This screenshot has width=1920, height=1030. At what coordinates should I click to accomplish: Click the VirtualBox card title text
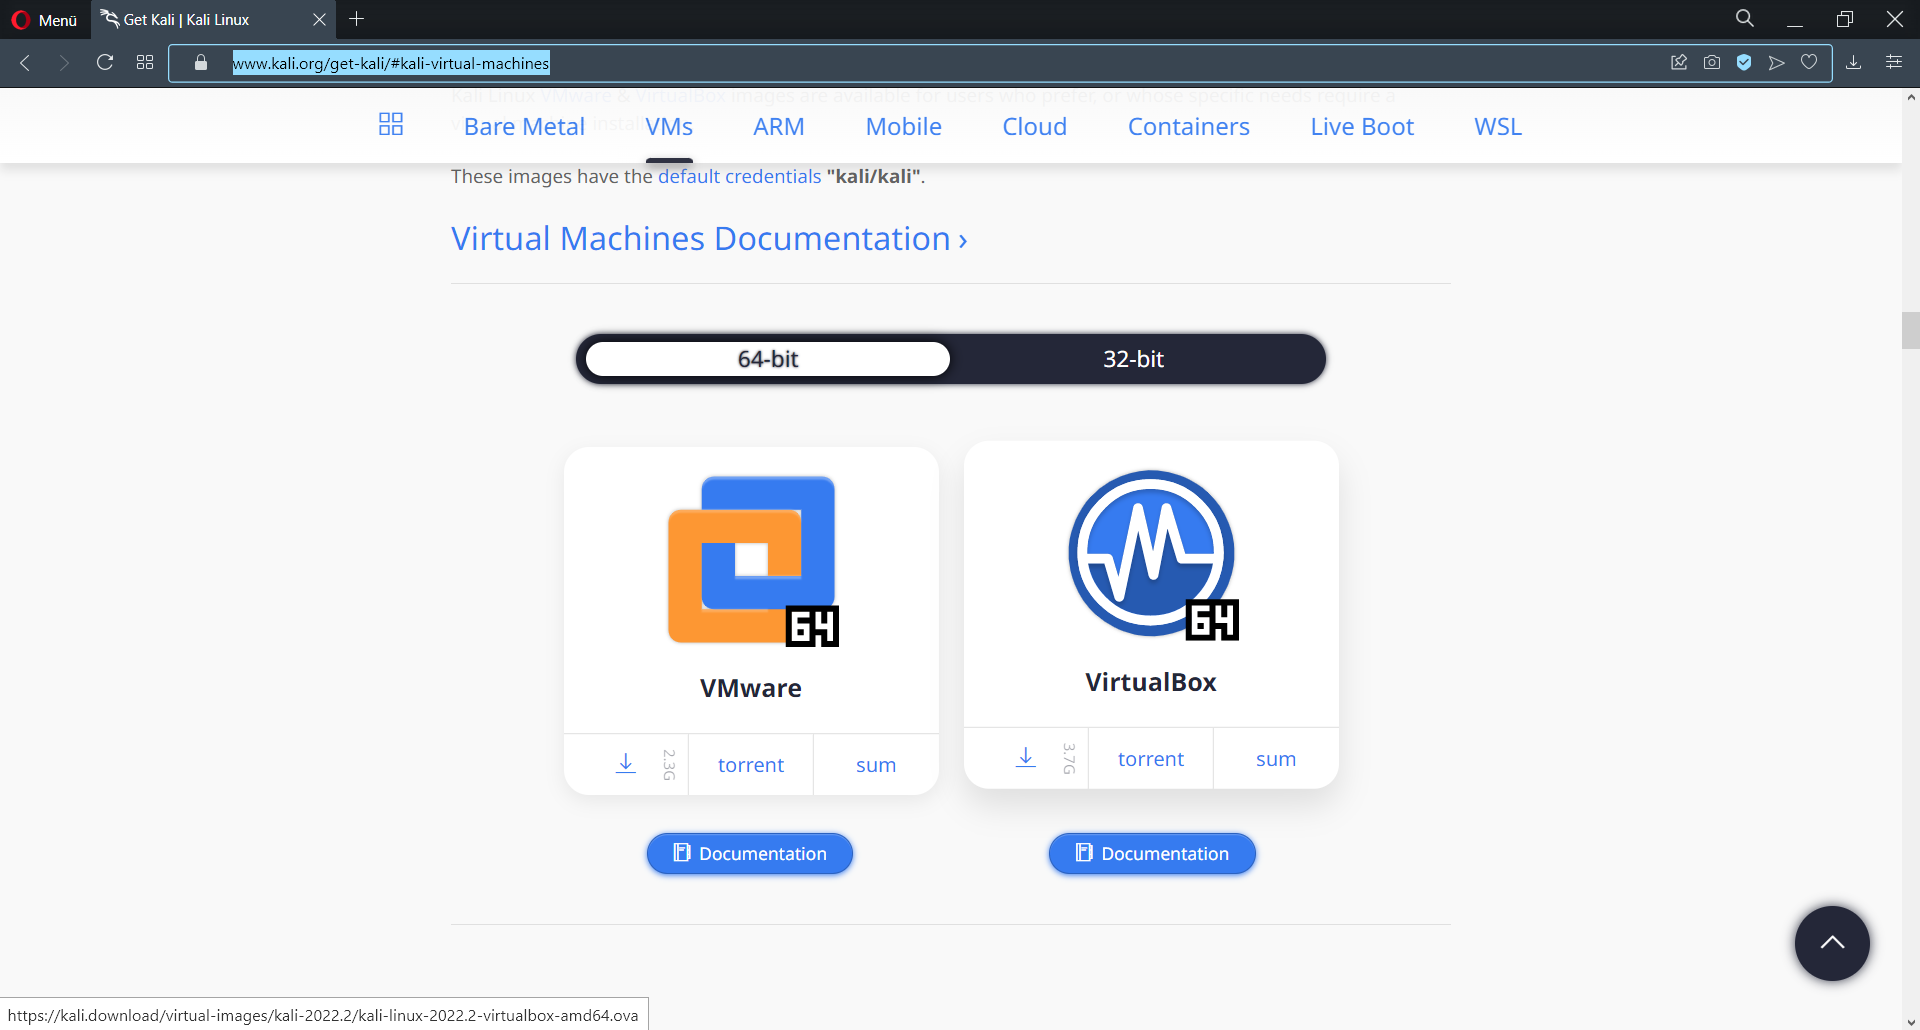tap(1151, 682)
